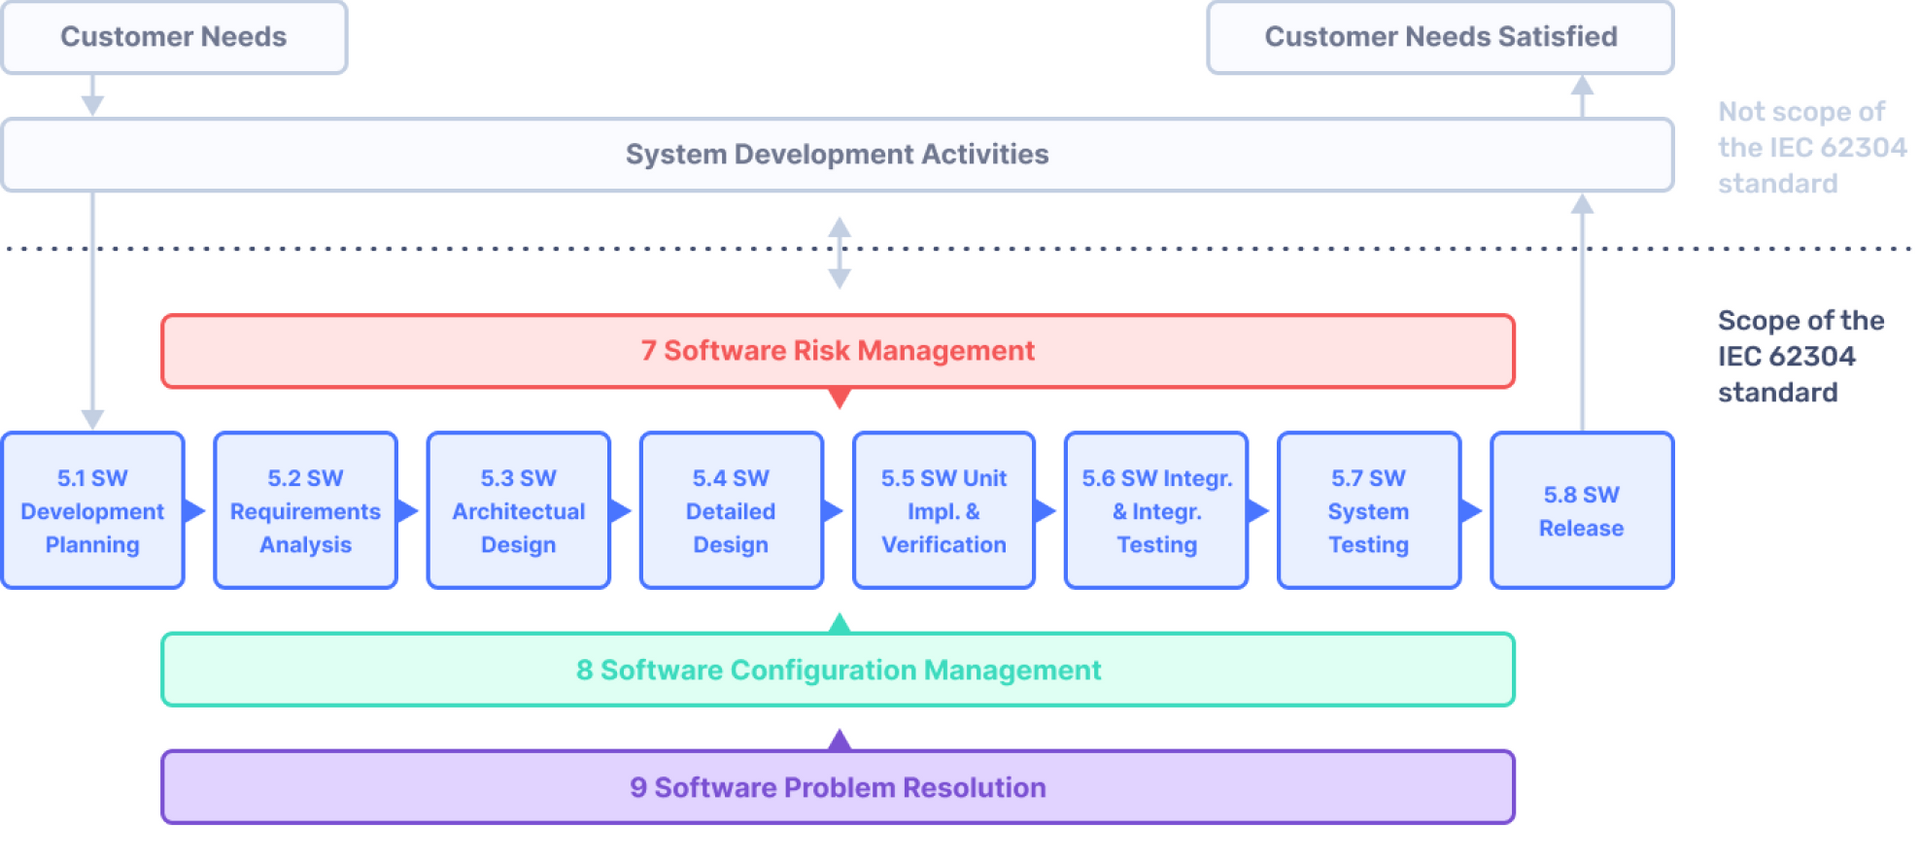
Task: Click the Customer Needs box
Action: 174,37
